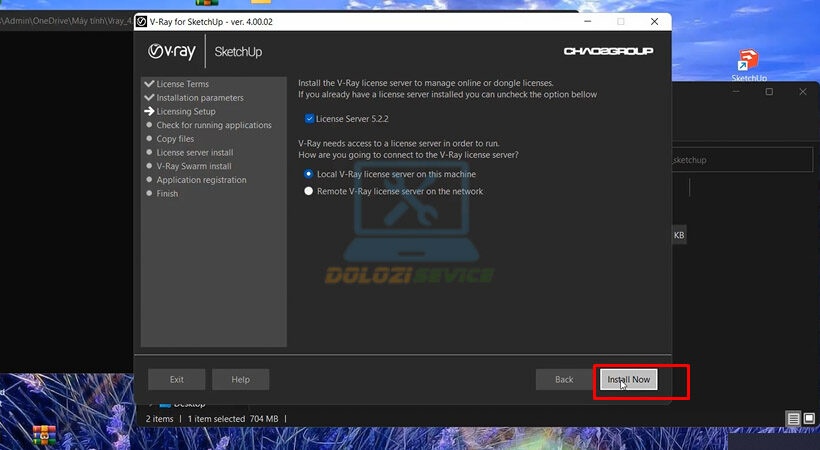Click V-Ray Swarm install step in sidebar
Image resolution: width=820 pixels, height=450 pixels.
coord(194,166)
